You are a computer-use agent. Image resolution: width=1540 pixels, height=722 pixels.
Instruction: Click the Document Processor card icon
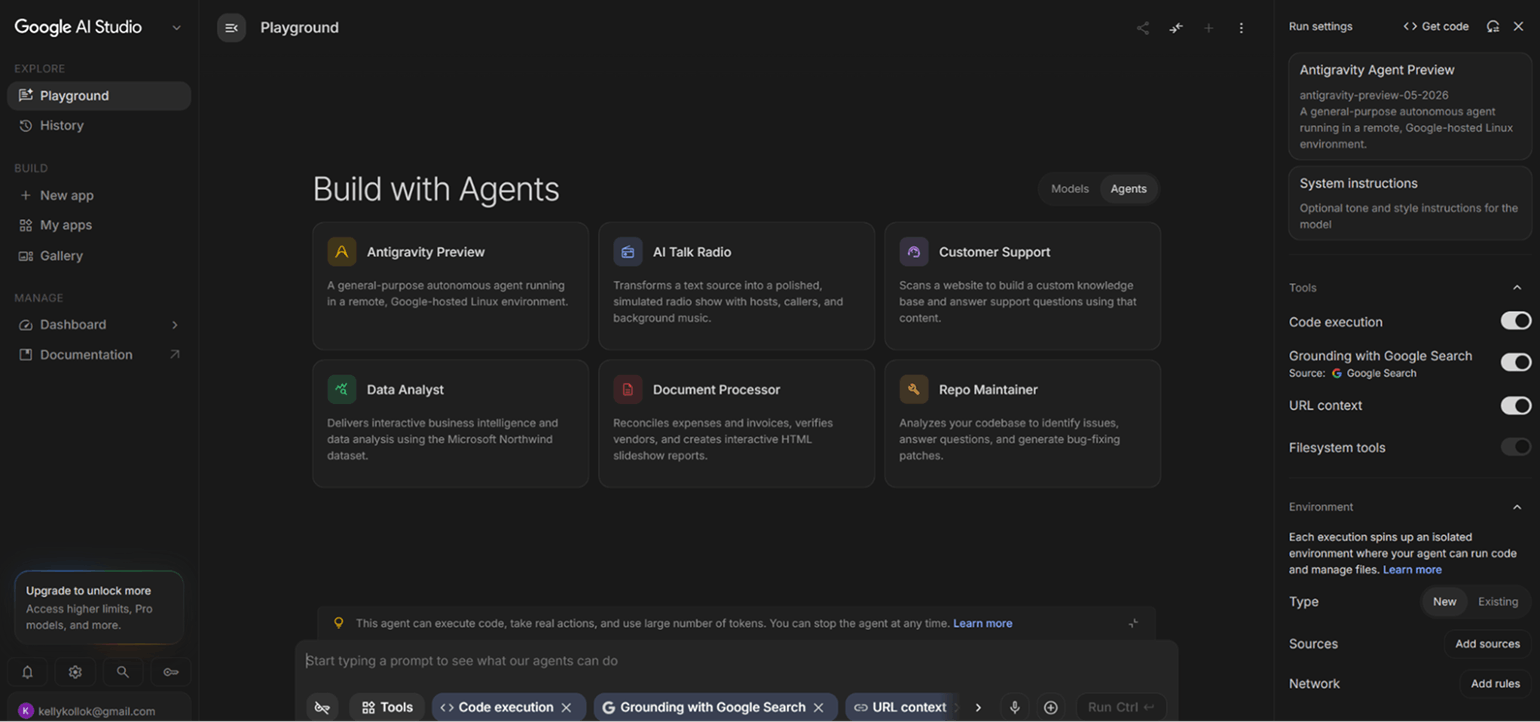pos(628,390)
